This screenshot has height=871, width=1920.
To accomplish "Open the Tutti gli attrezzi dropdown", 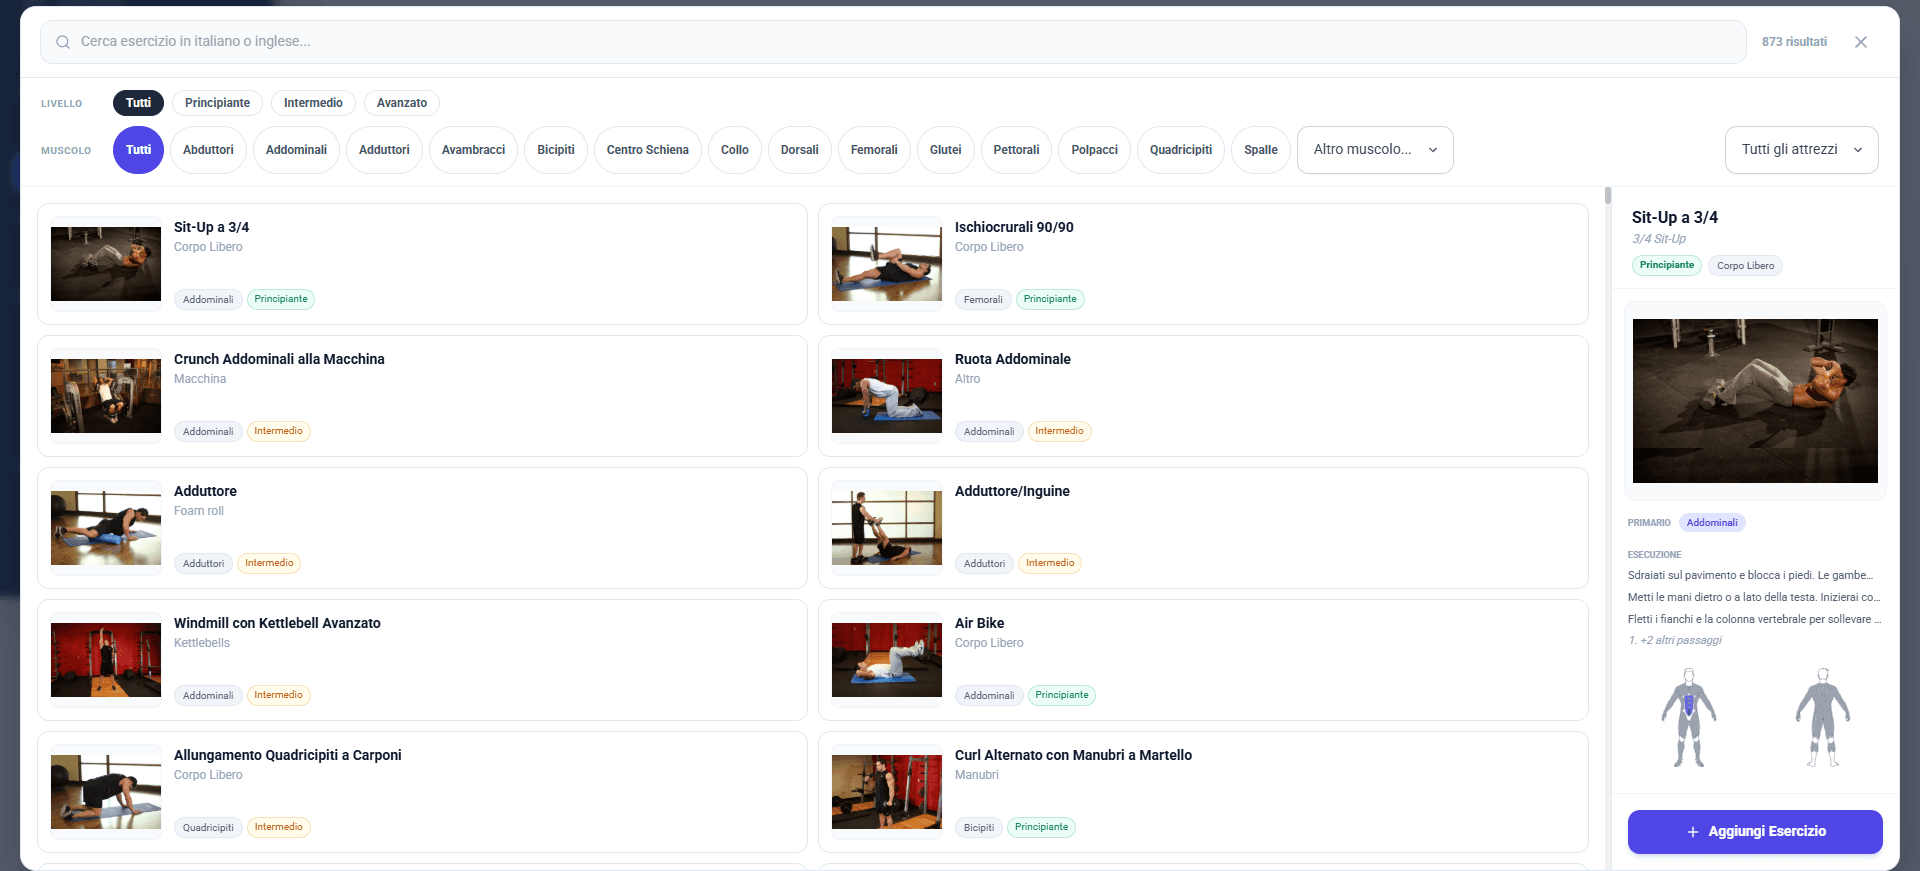I will [1800, 150].
